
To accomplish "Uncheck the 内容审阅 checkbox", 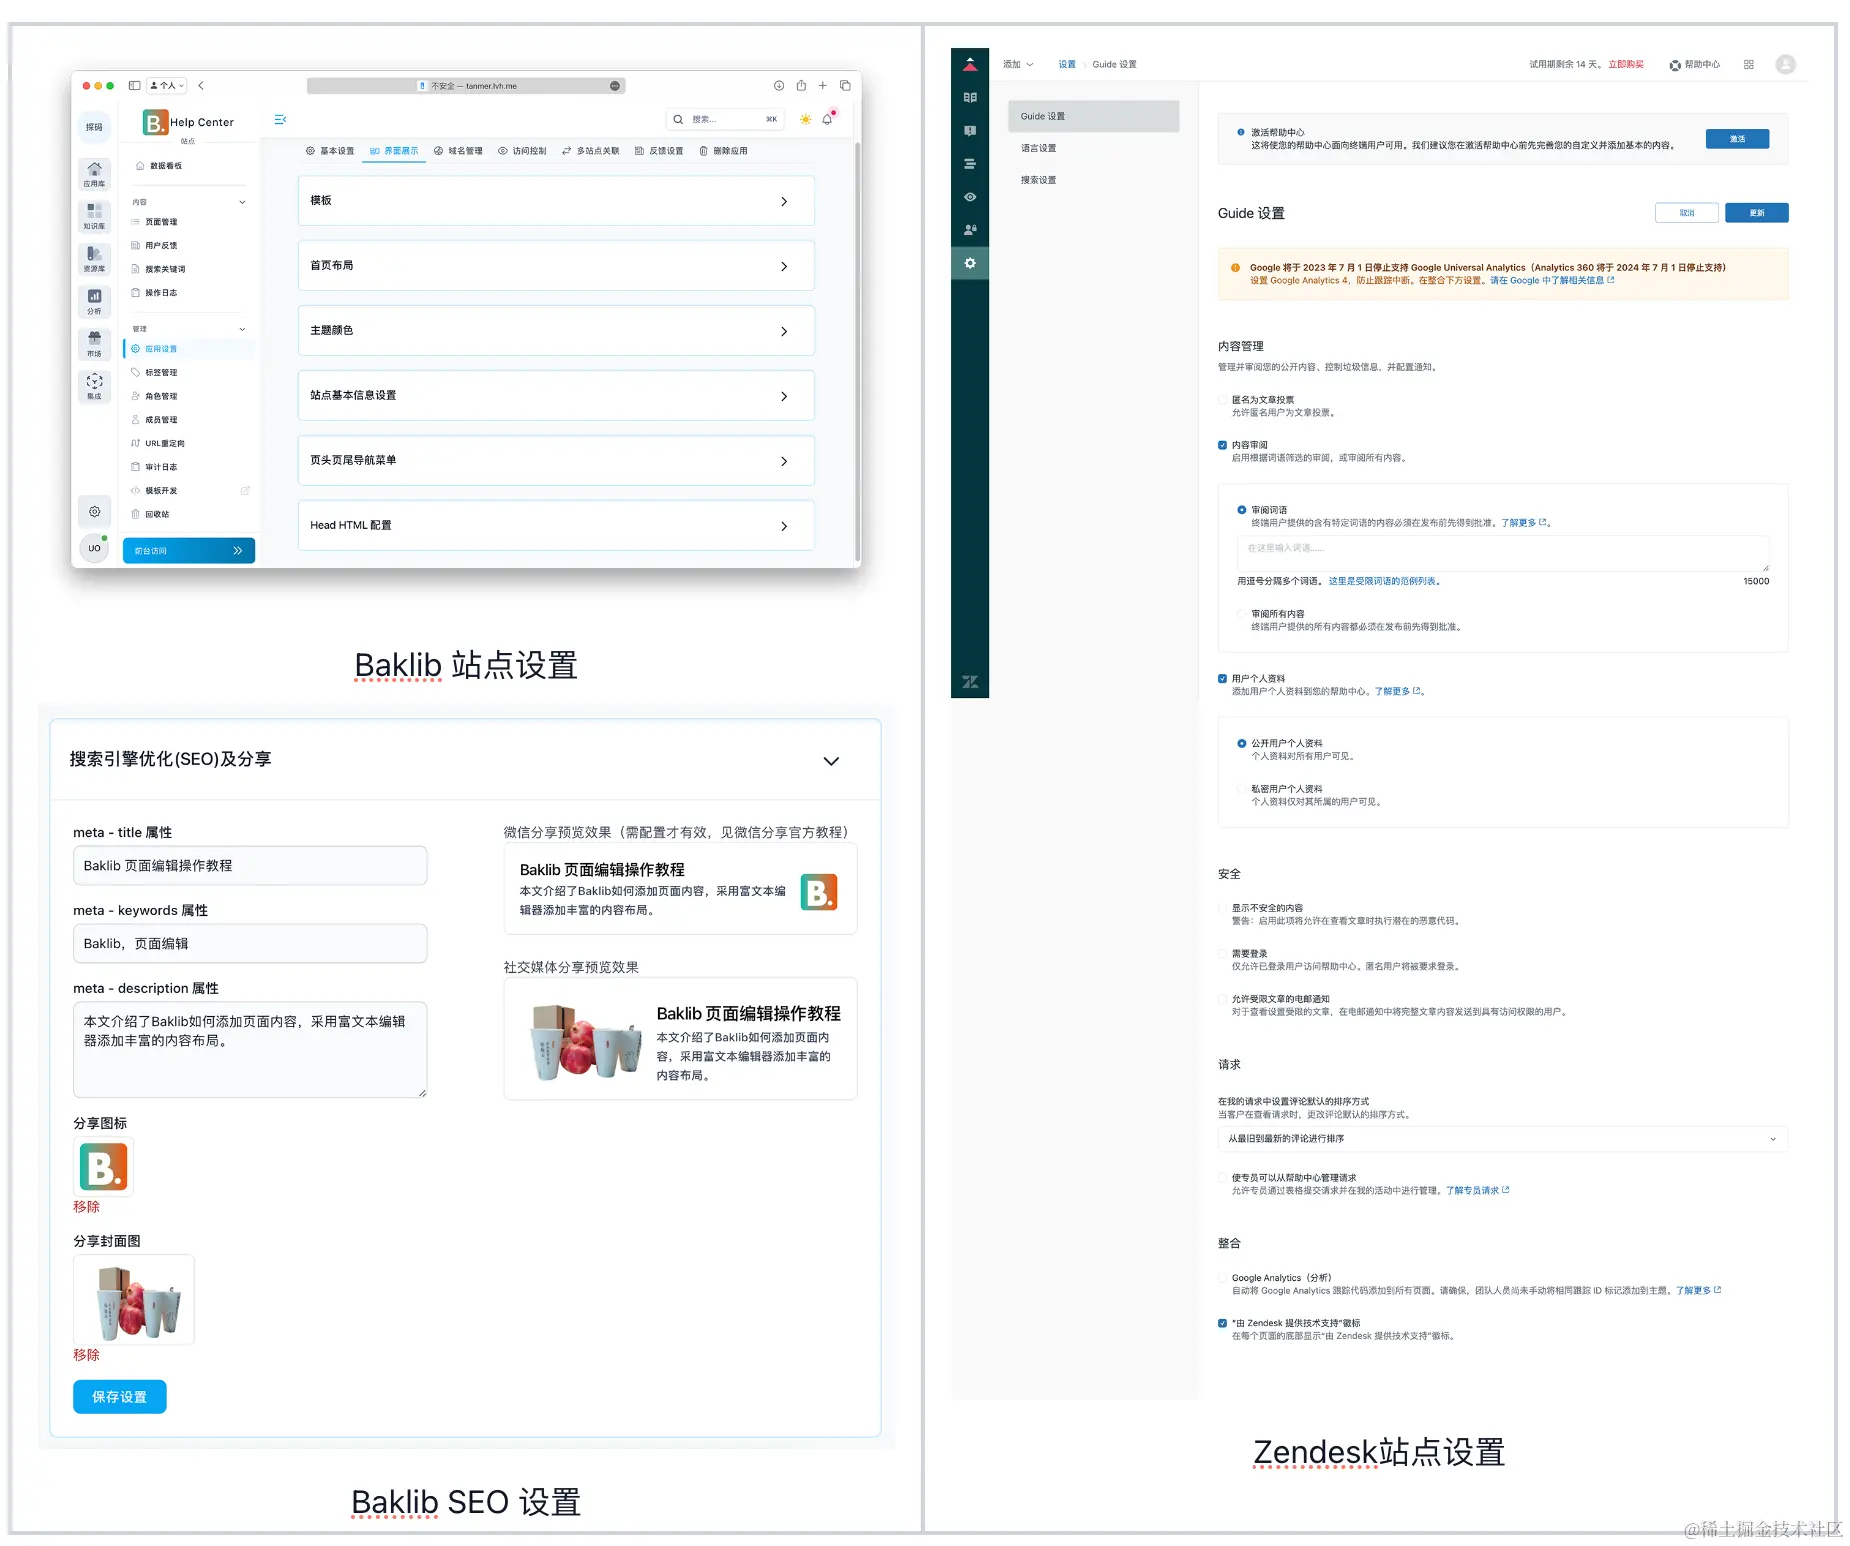I will pos(1222,445).
